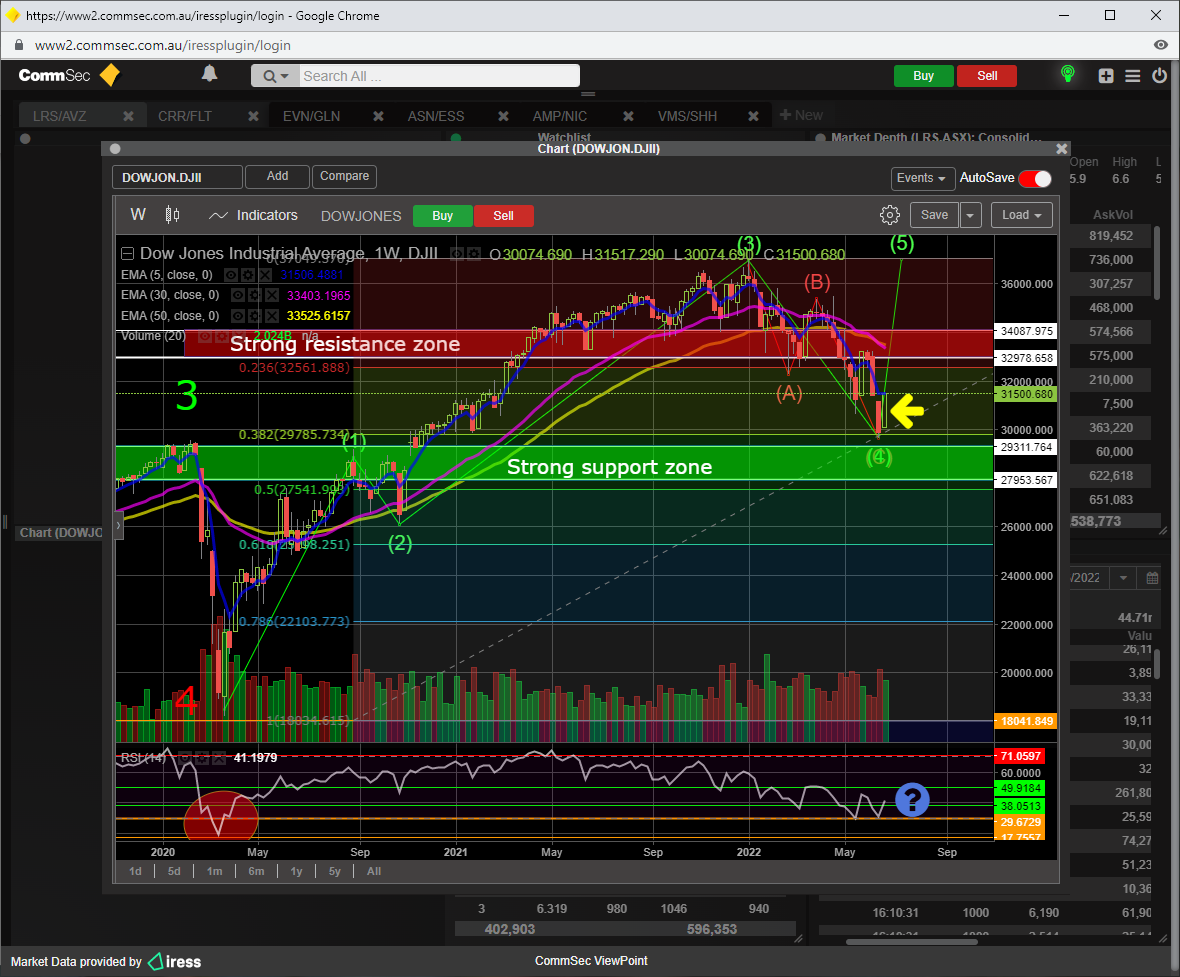
Task: Toggle the AutoSave switch
Action: click(x=1035, y=178)
